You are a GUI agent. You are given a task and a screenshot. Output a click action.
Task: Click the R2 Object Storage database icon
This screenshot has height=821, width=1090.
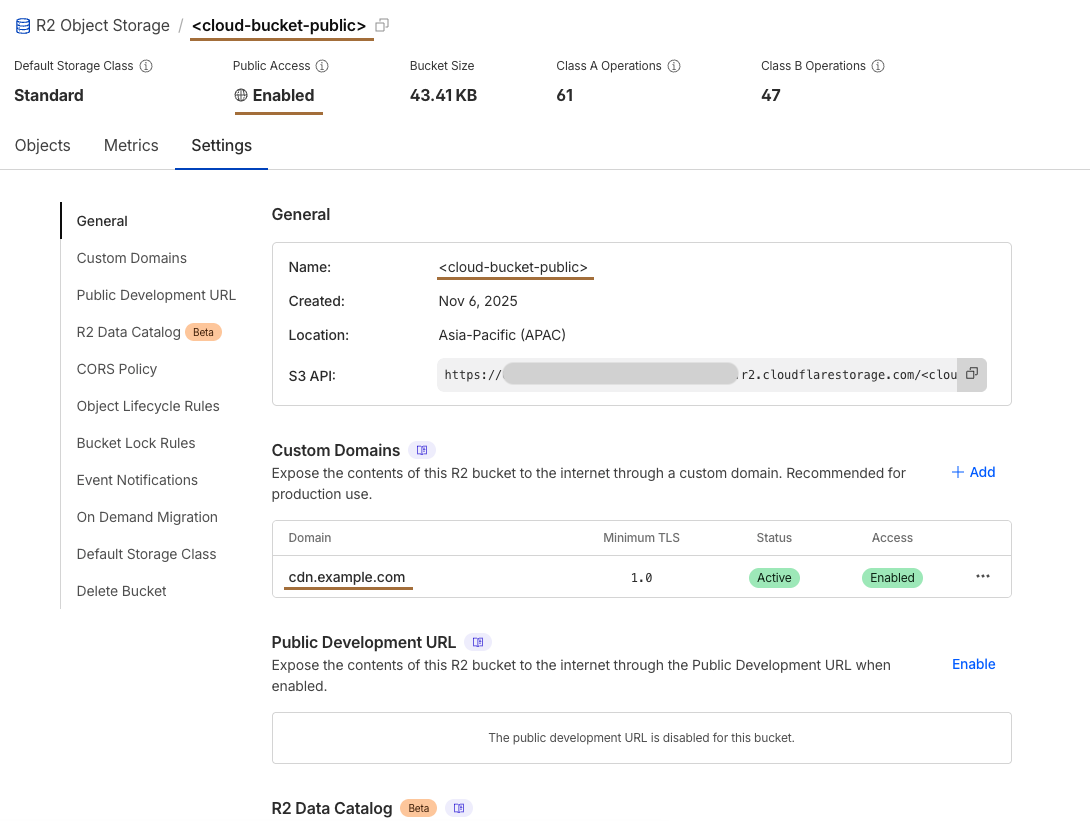click(x=21, y=24)
